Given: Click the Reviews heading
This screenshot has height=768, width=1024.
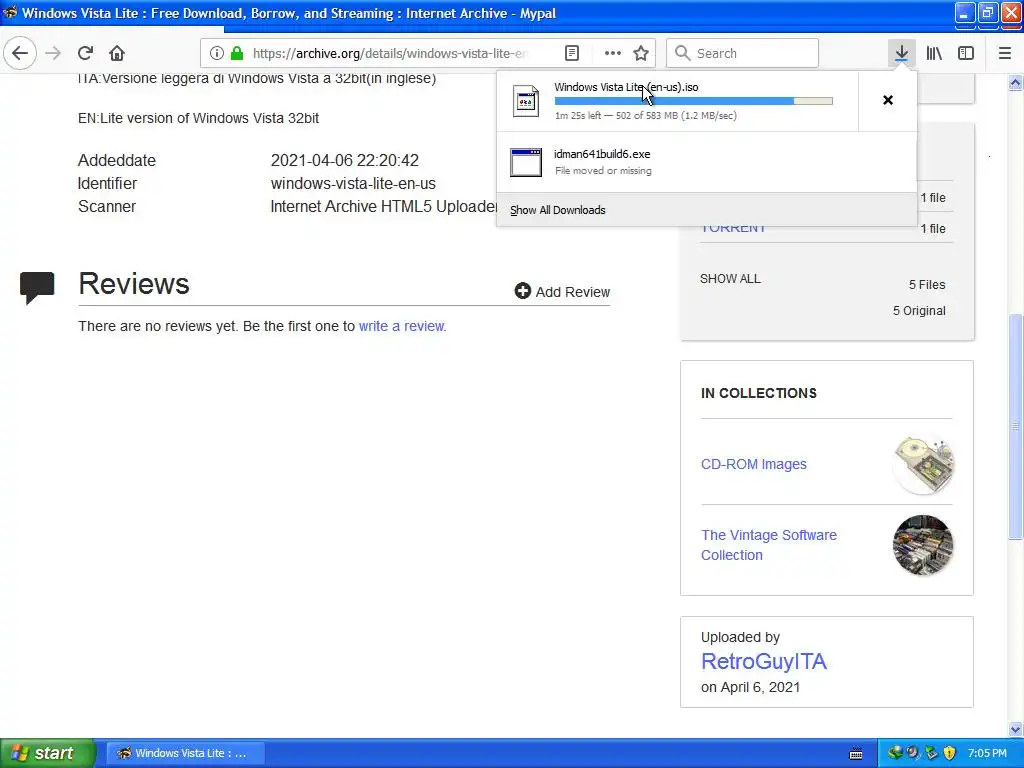Looking at the screenshot, I should 134,283.
